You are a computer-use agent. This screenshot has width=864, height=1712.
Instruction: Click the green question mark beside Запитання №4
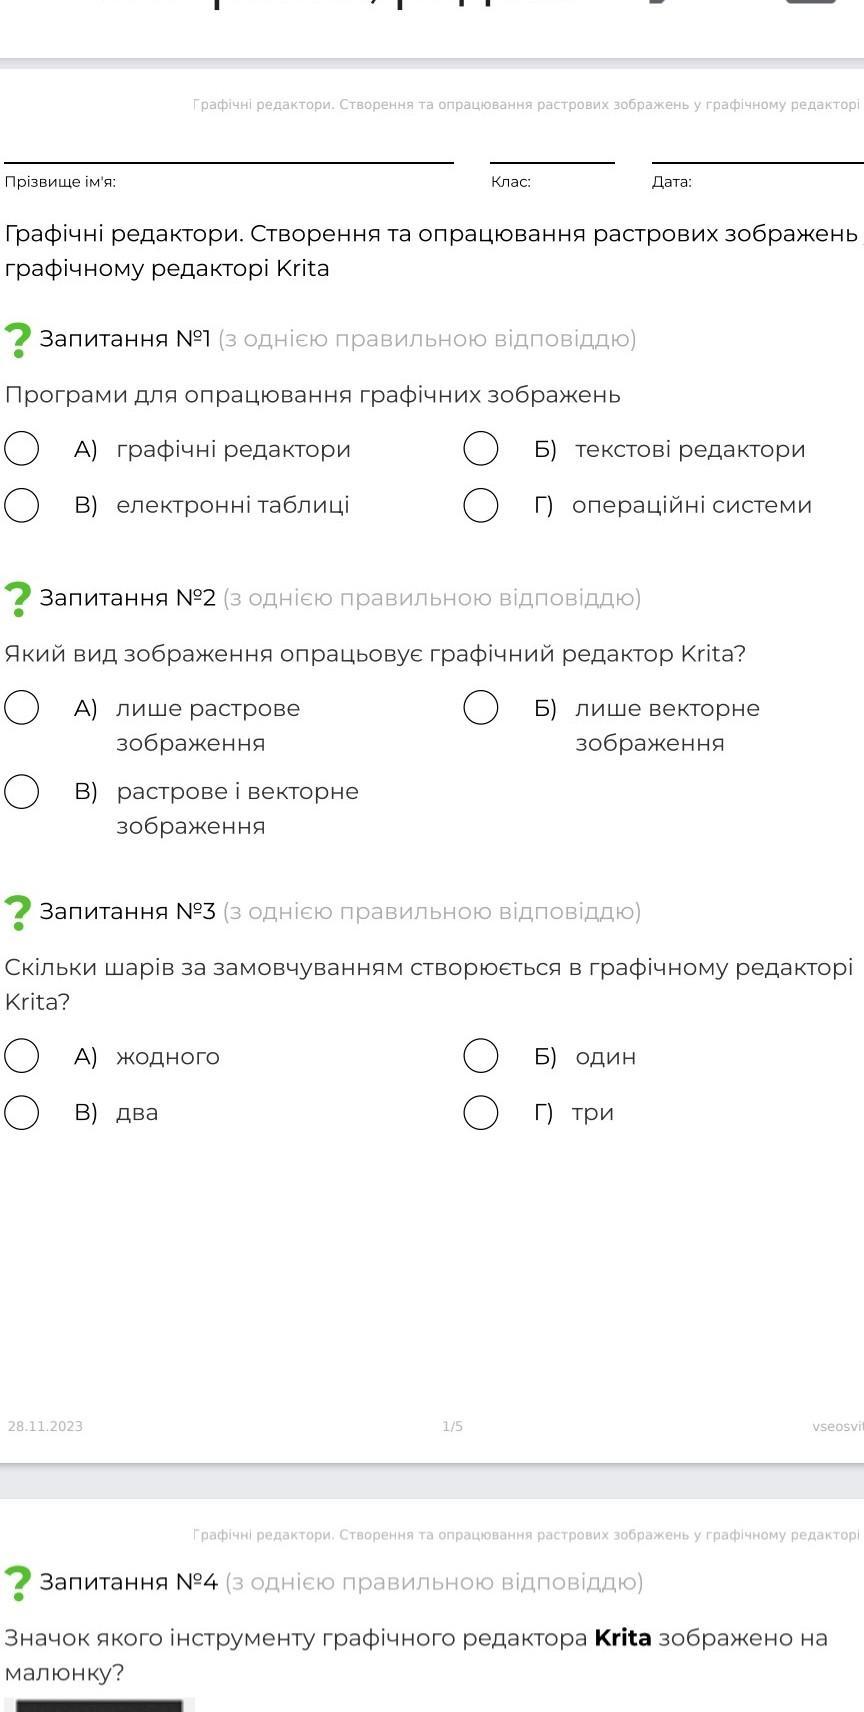coord(18,1583)
